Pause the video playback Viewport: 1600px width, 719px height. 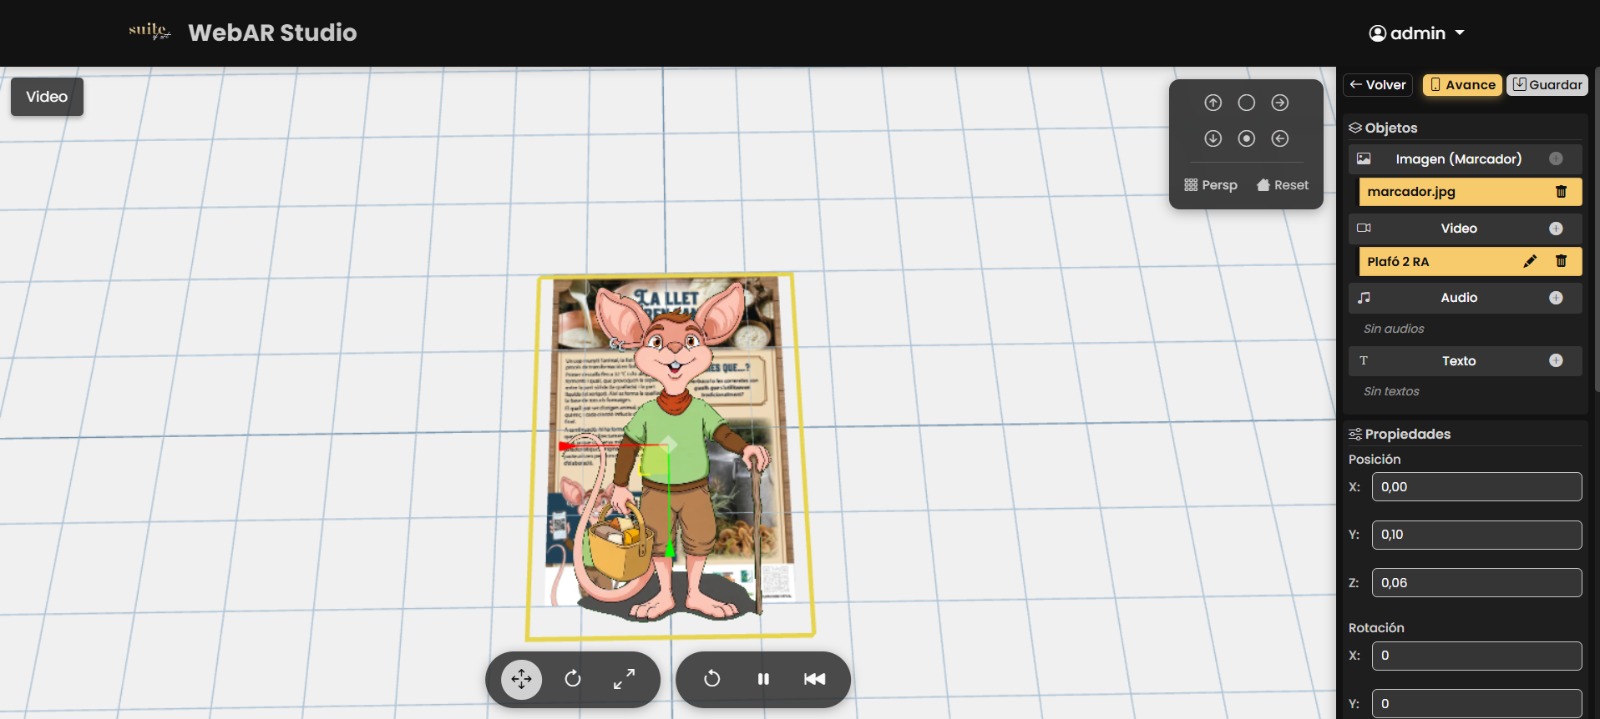[x=763, y=679]
